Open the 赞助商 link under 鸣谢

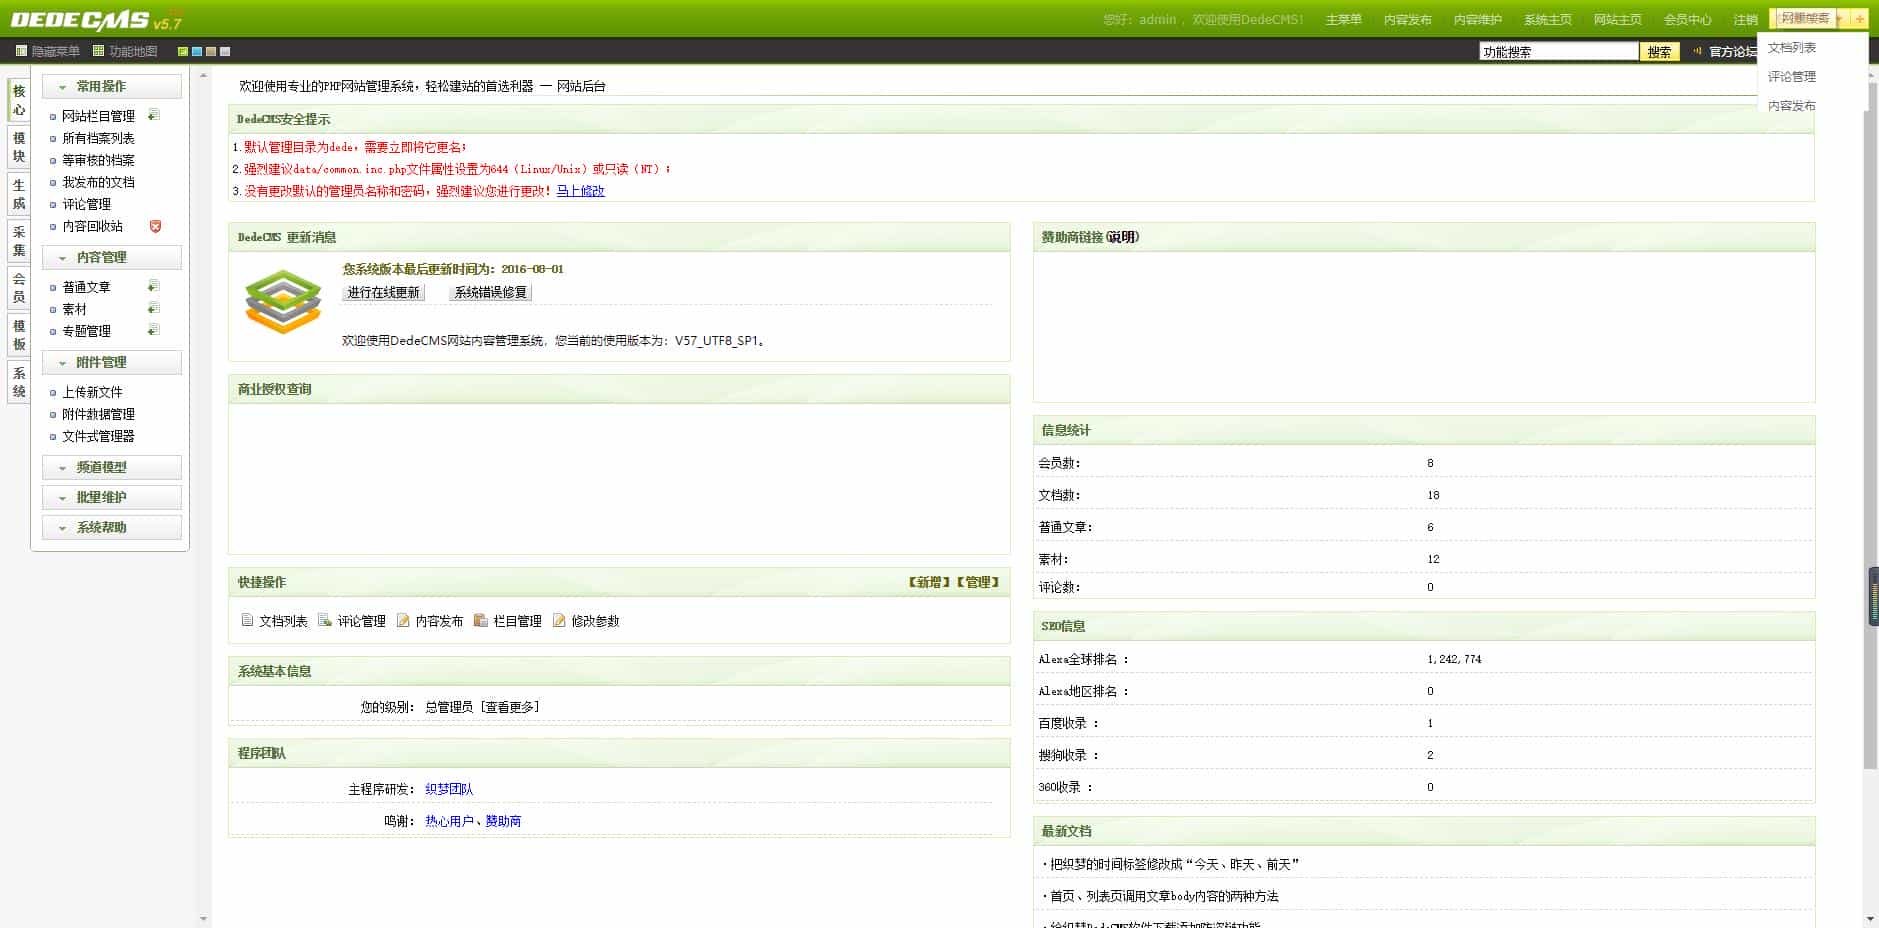[x=503, y=821]
